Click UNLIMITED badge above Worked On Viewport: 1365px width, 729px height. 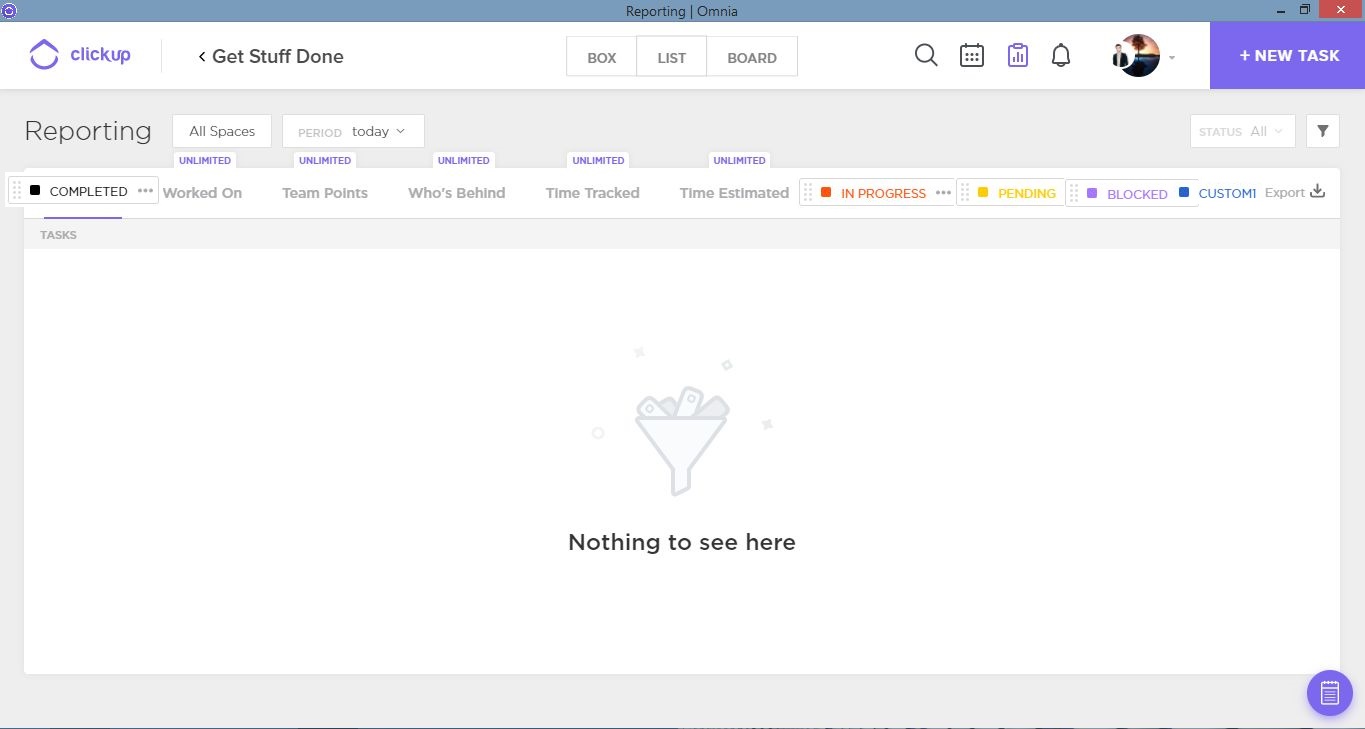(x=205, y=160)
